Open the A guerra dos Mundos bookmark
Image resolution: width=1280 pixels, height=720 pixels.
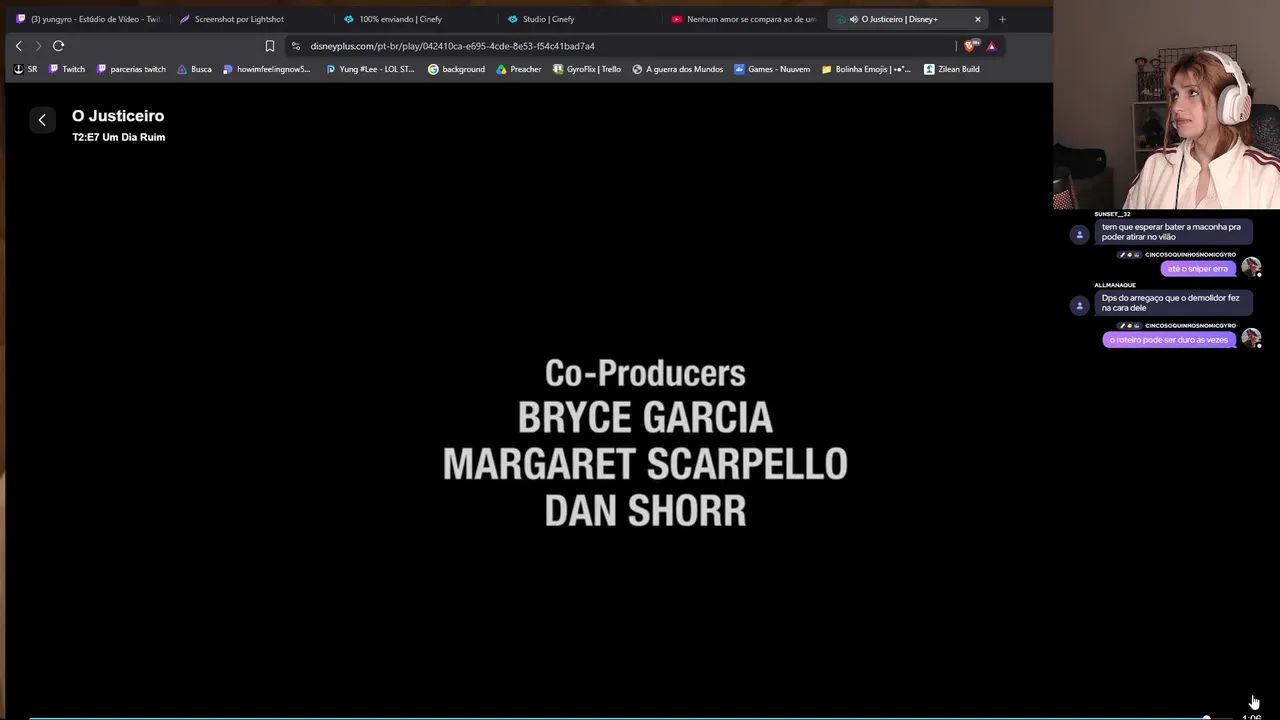[x=678, y=69]
